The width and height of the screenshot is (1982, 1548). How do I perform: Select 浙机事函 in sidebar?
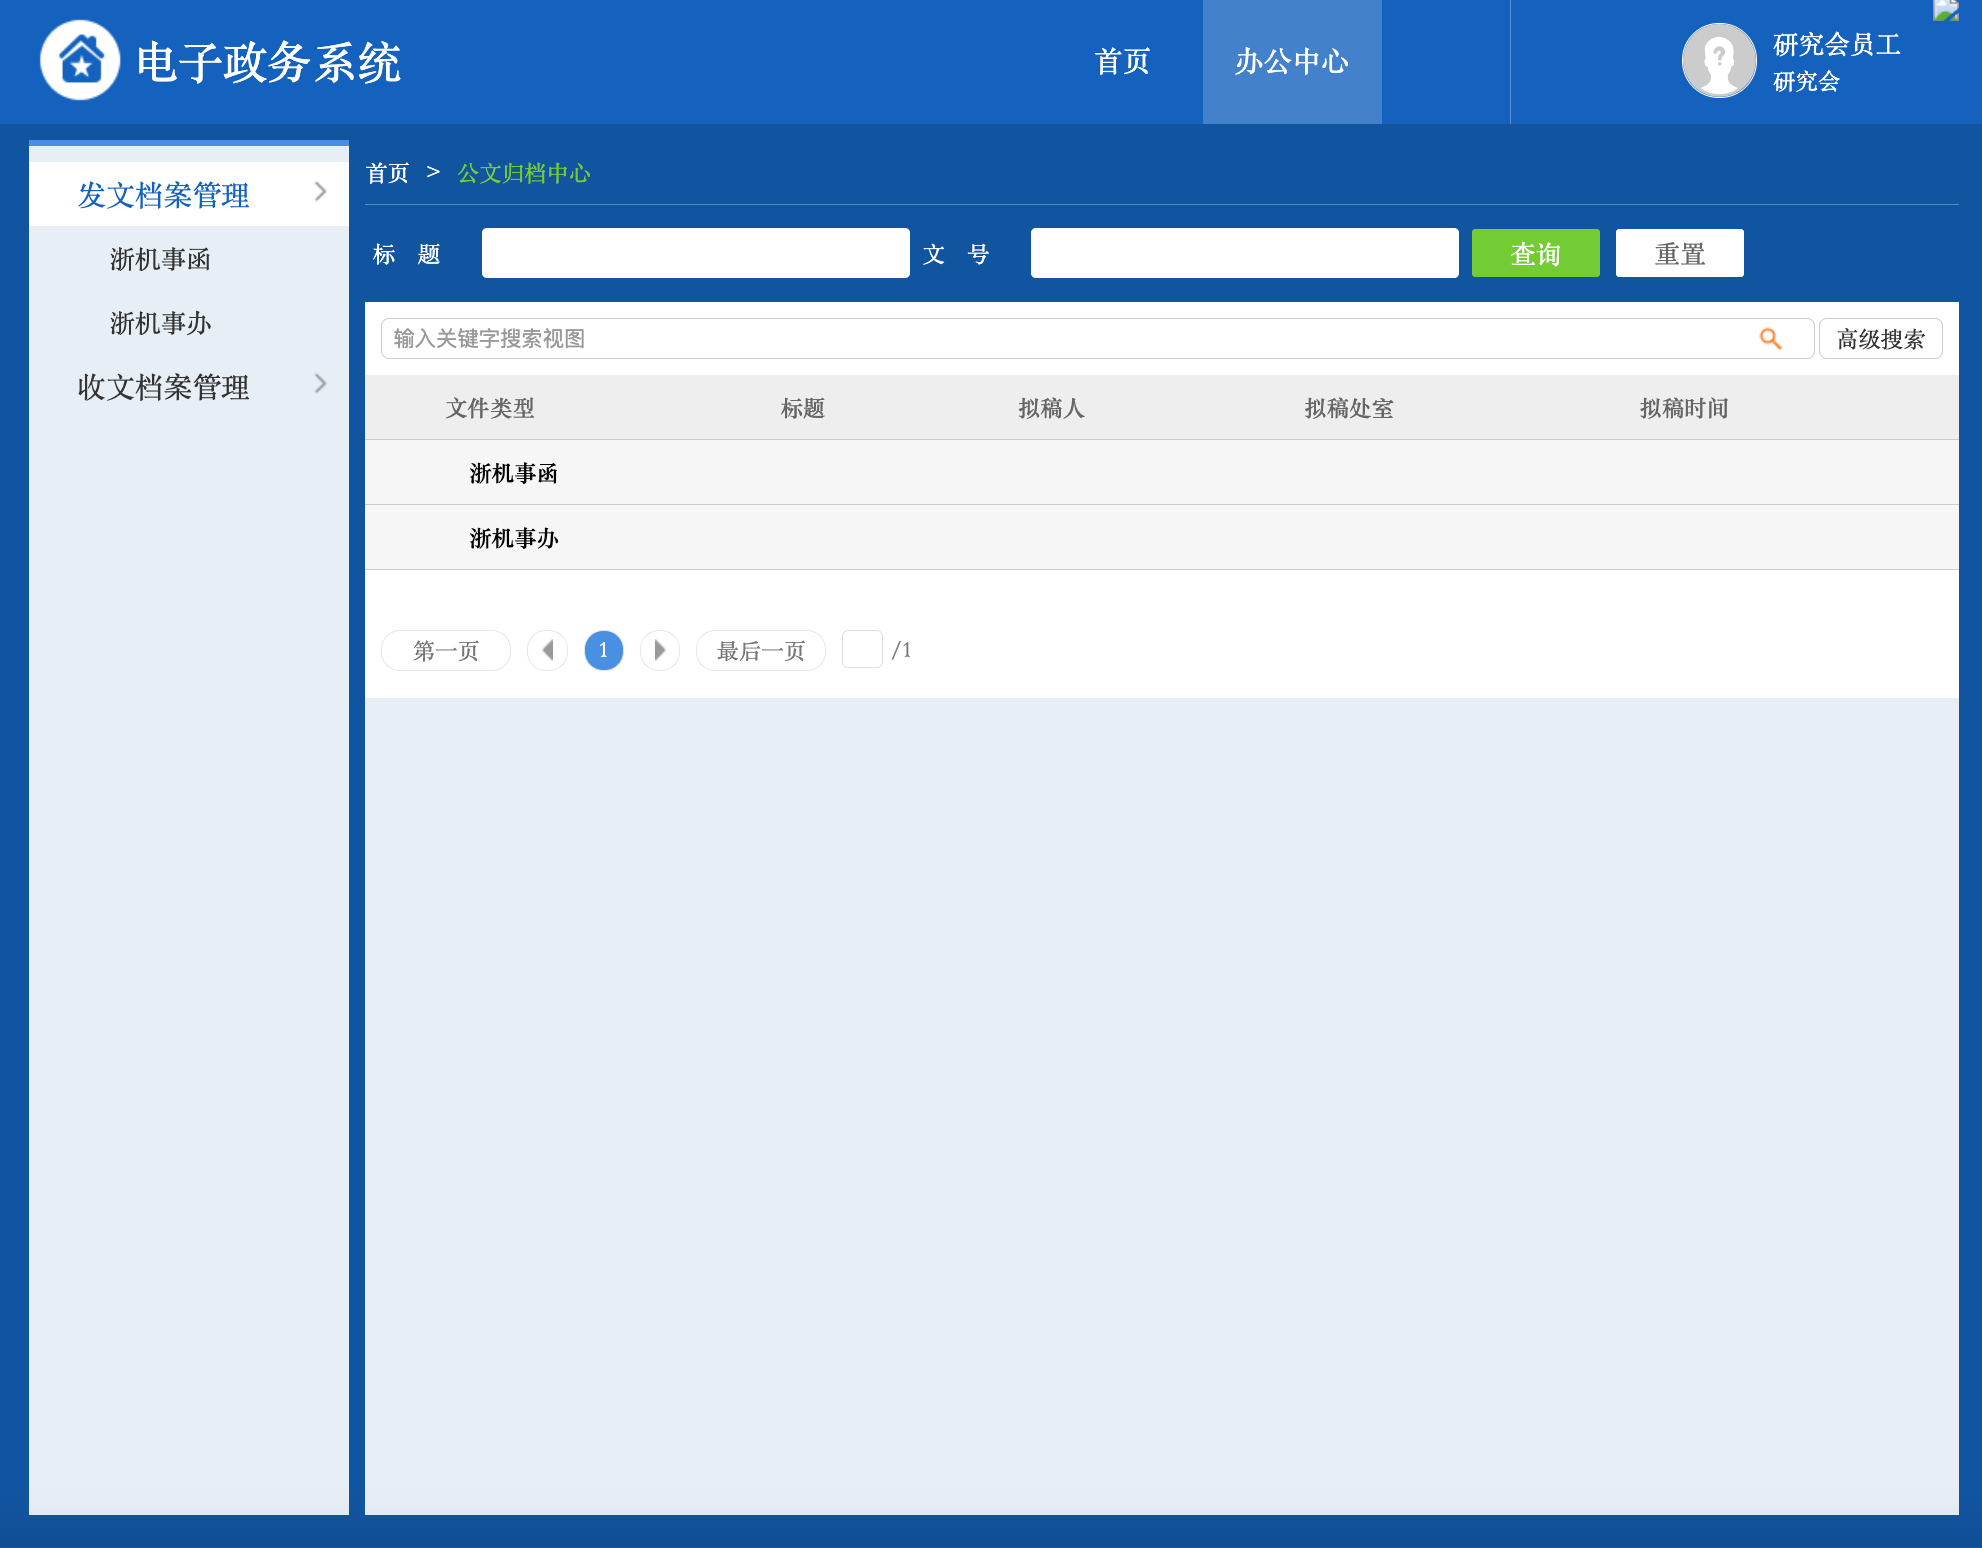click(x=160, y=260)
